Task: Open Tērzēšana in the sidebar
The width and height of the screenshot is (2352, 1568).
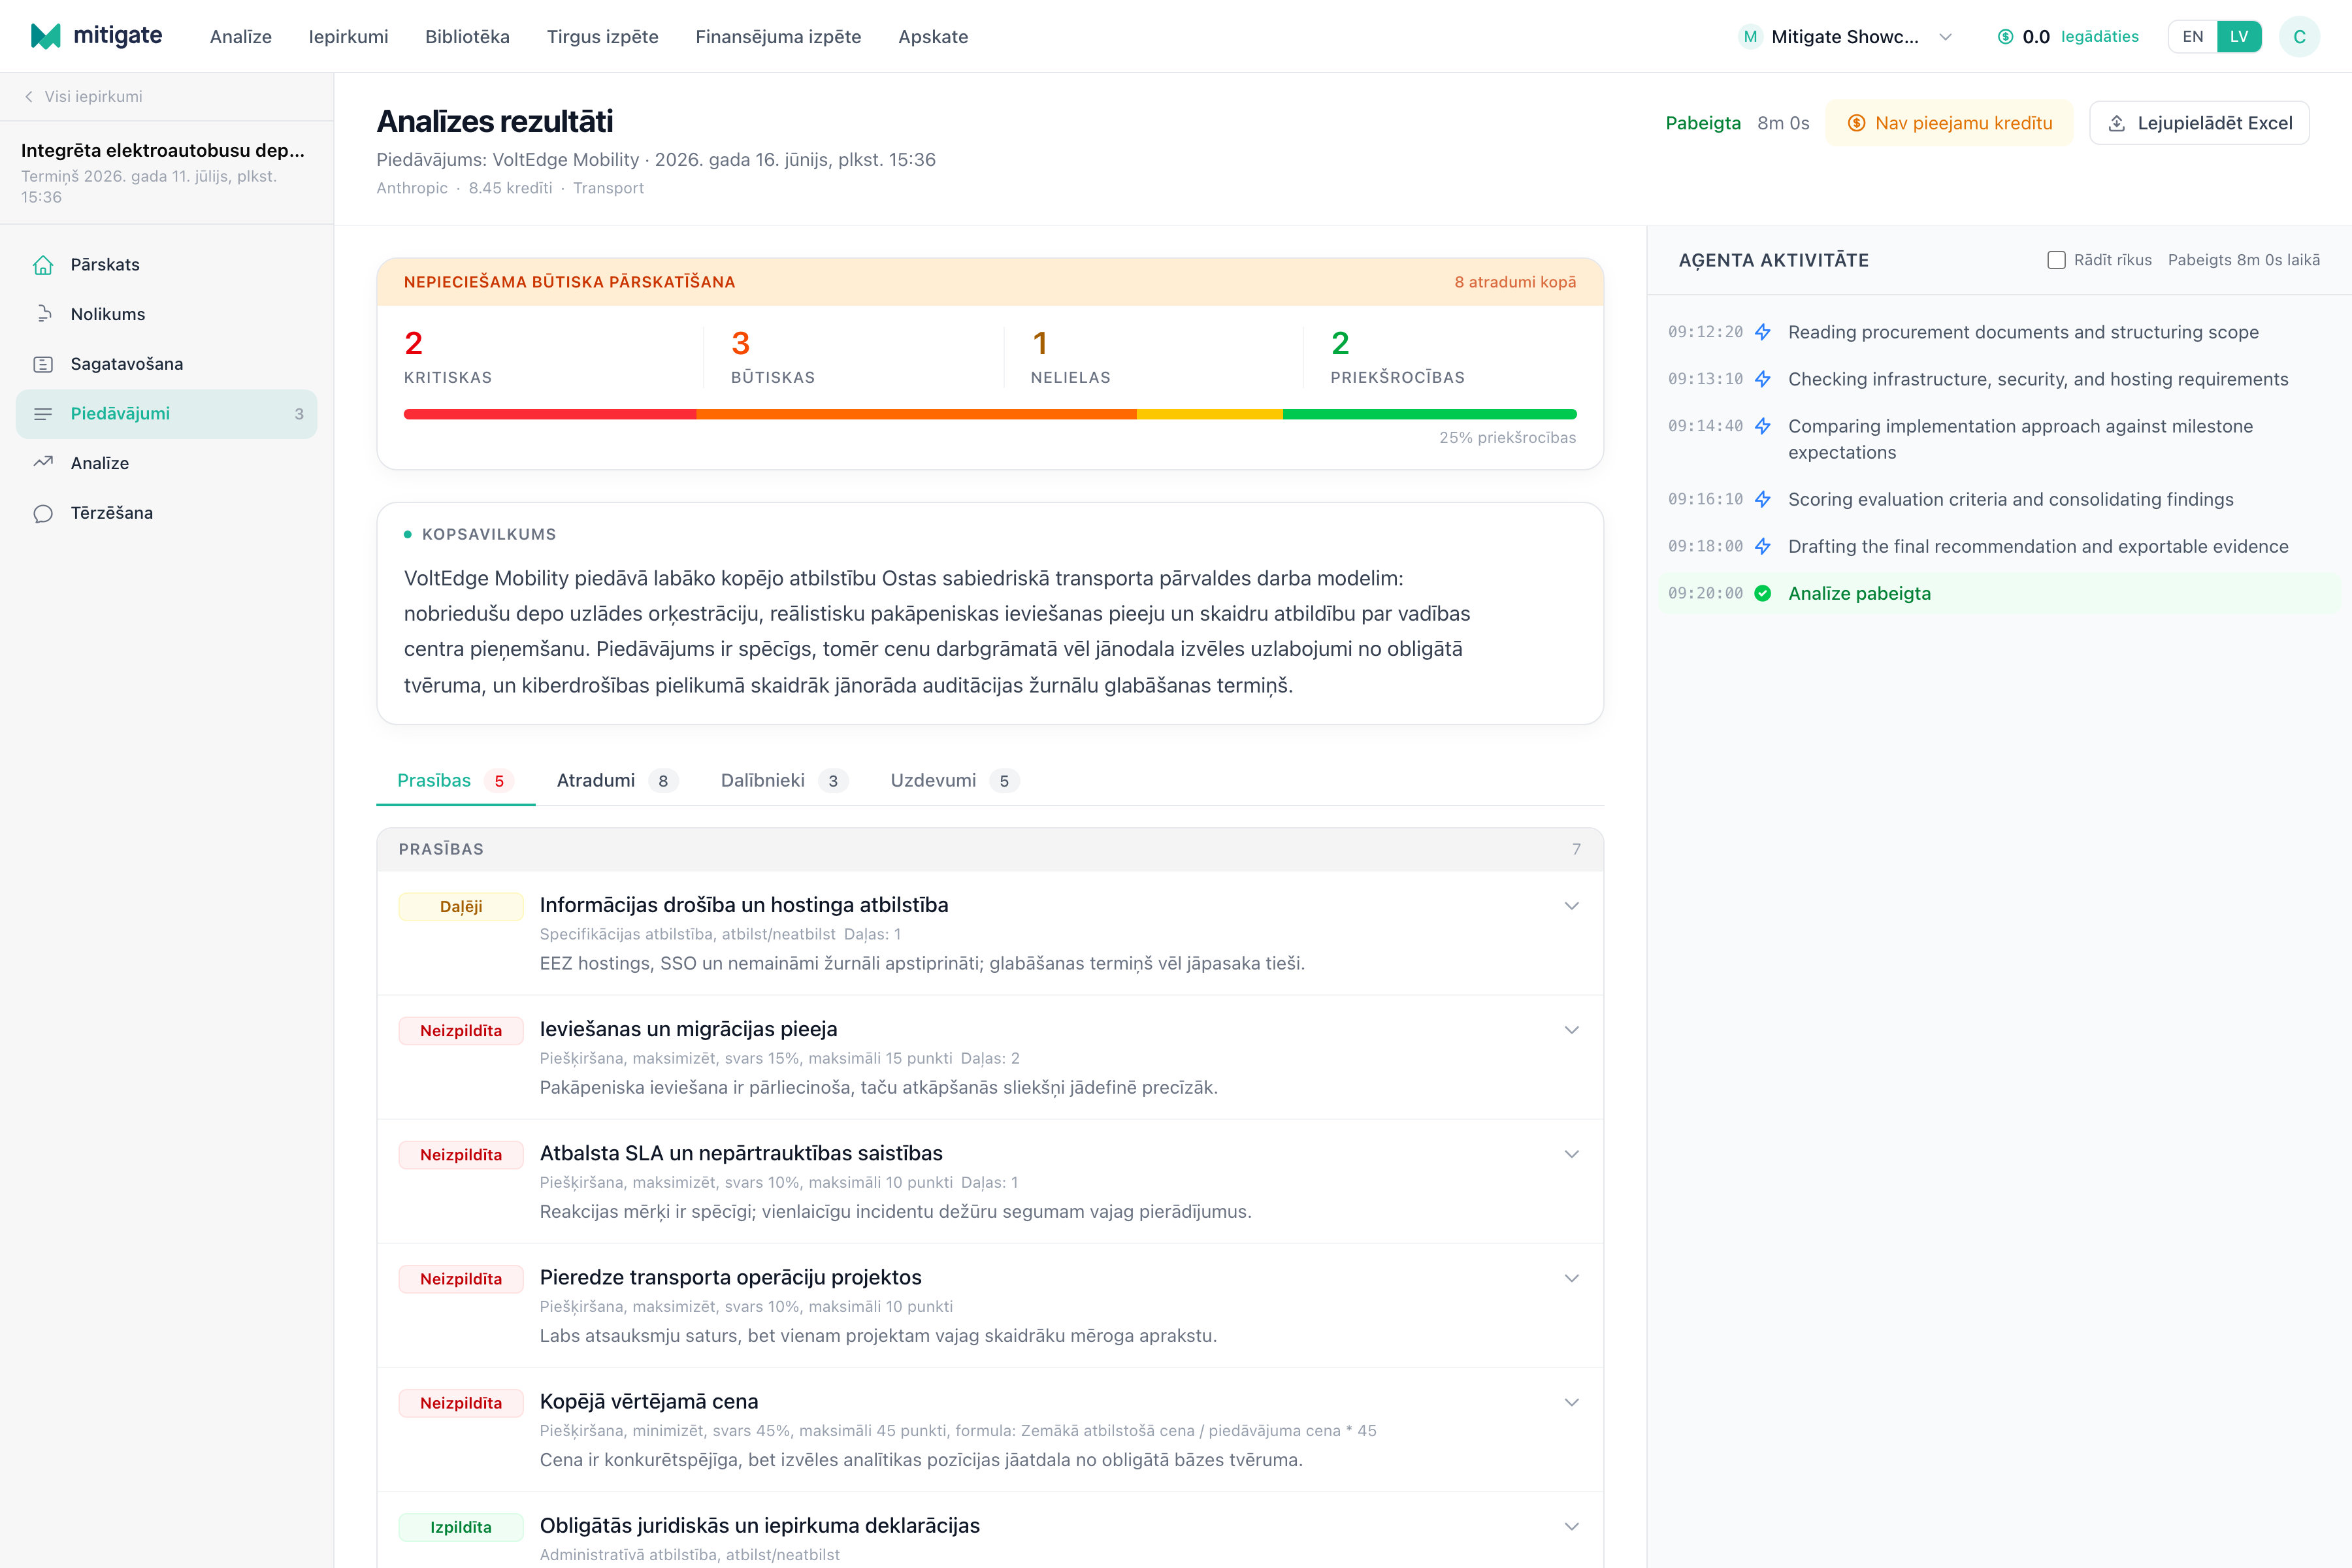Action: coord(166,513)
